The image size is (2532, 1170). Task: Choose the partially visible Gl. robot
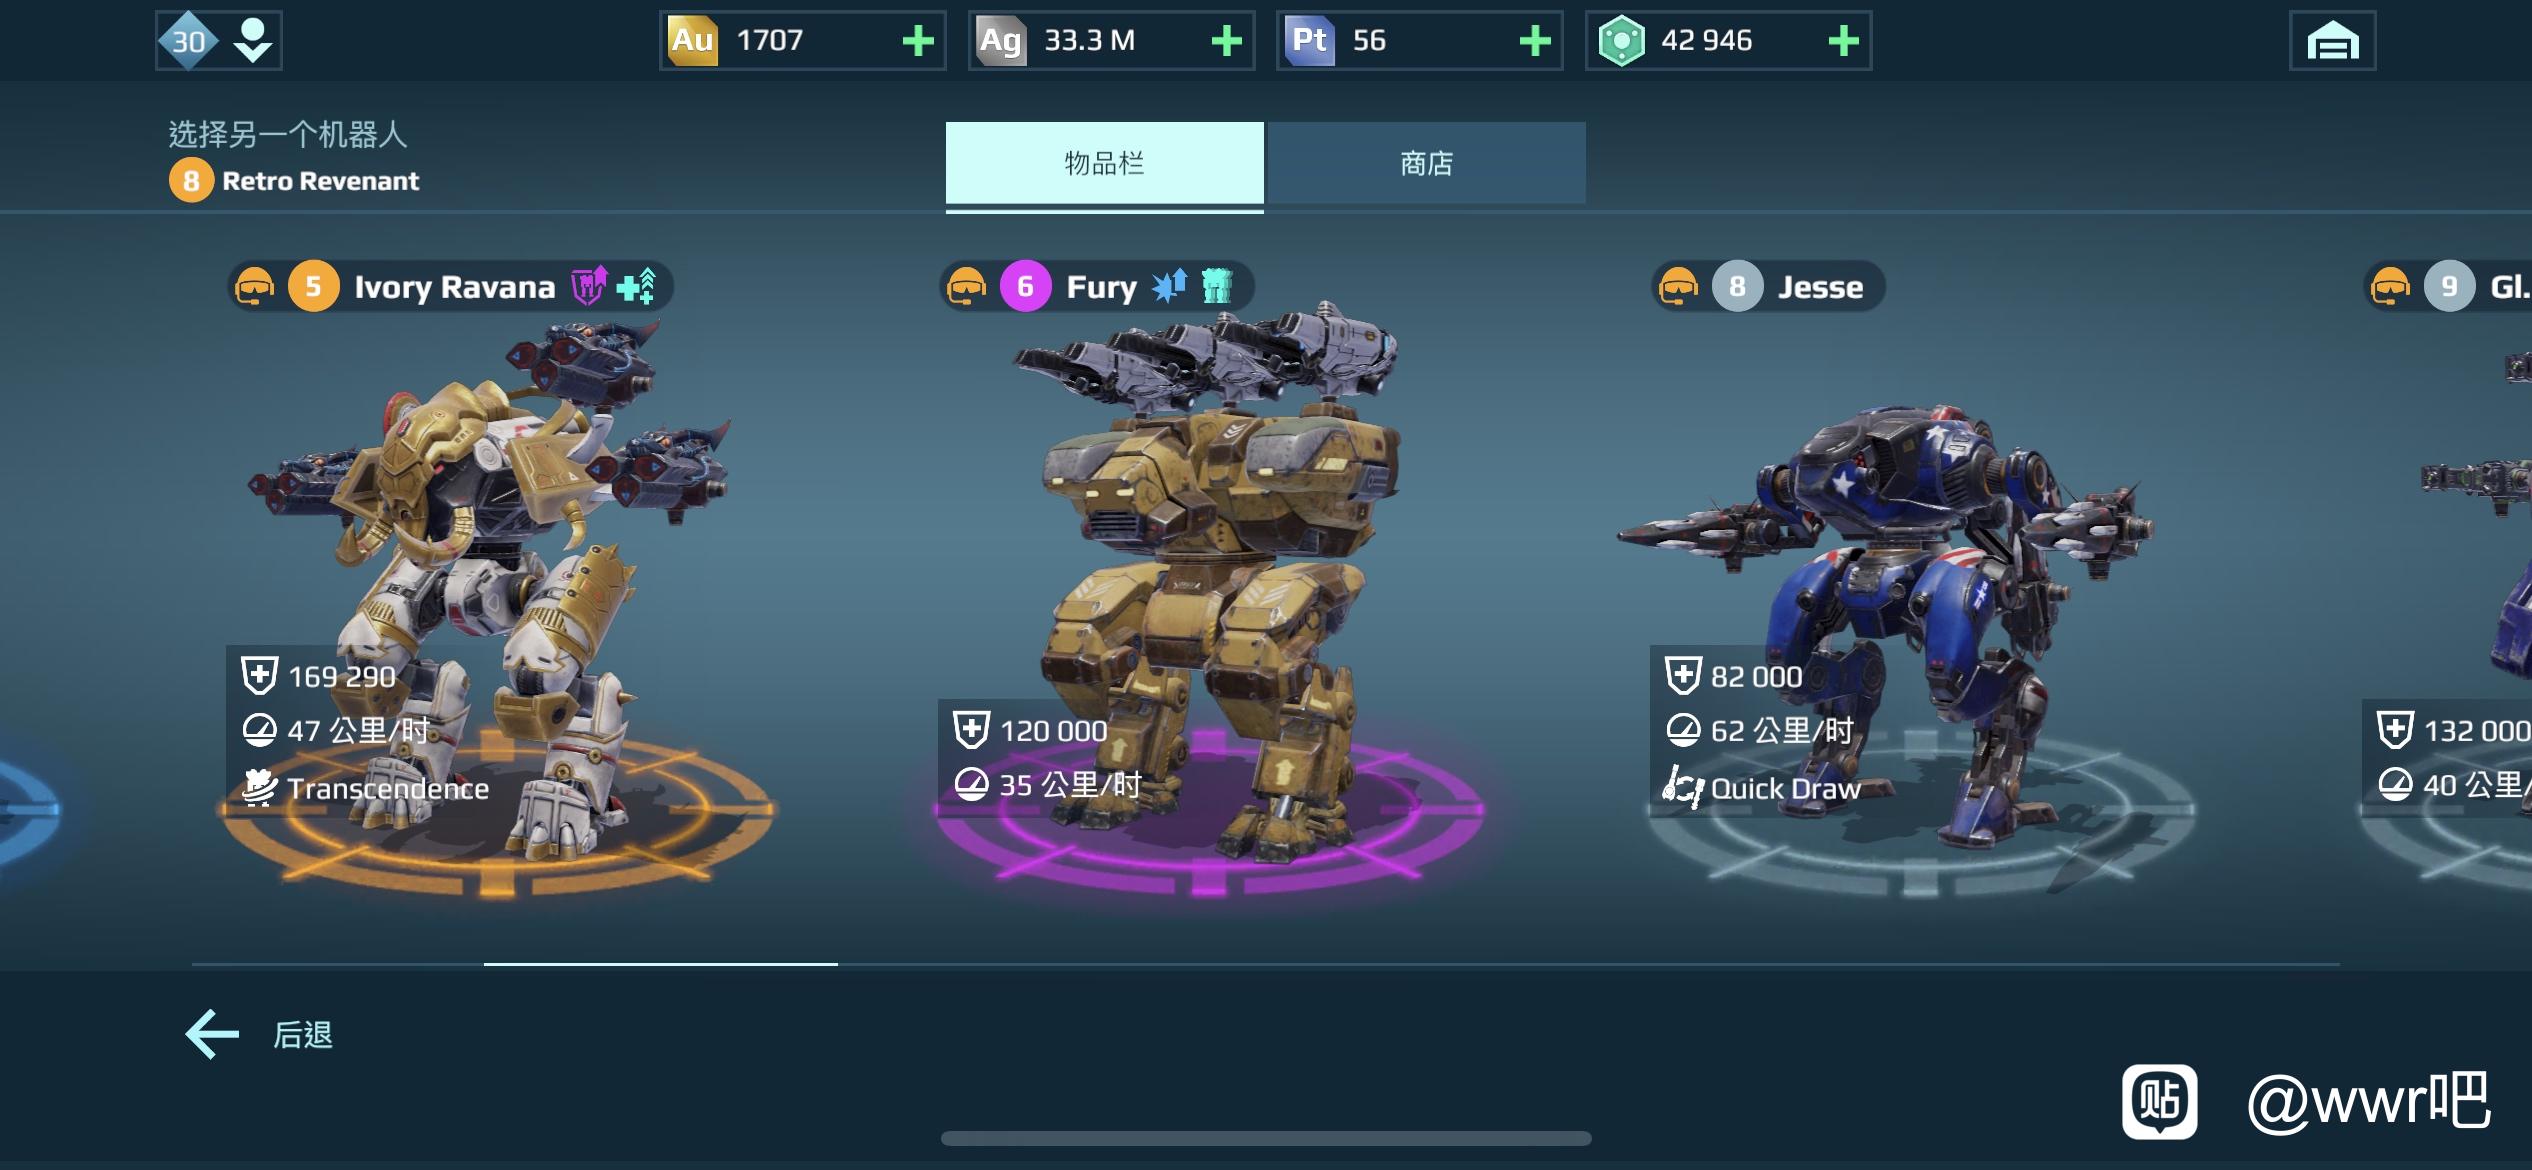tap(2450, 580)
